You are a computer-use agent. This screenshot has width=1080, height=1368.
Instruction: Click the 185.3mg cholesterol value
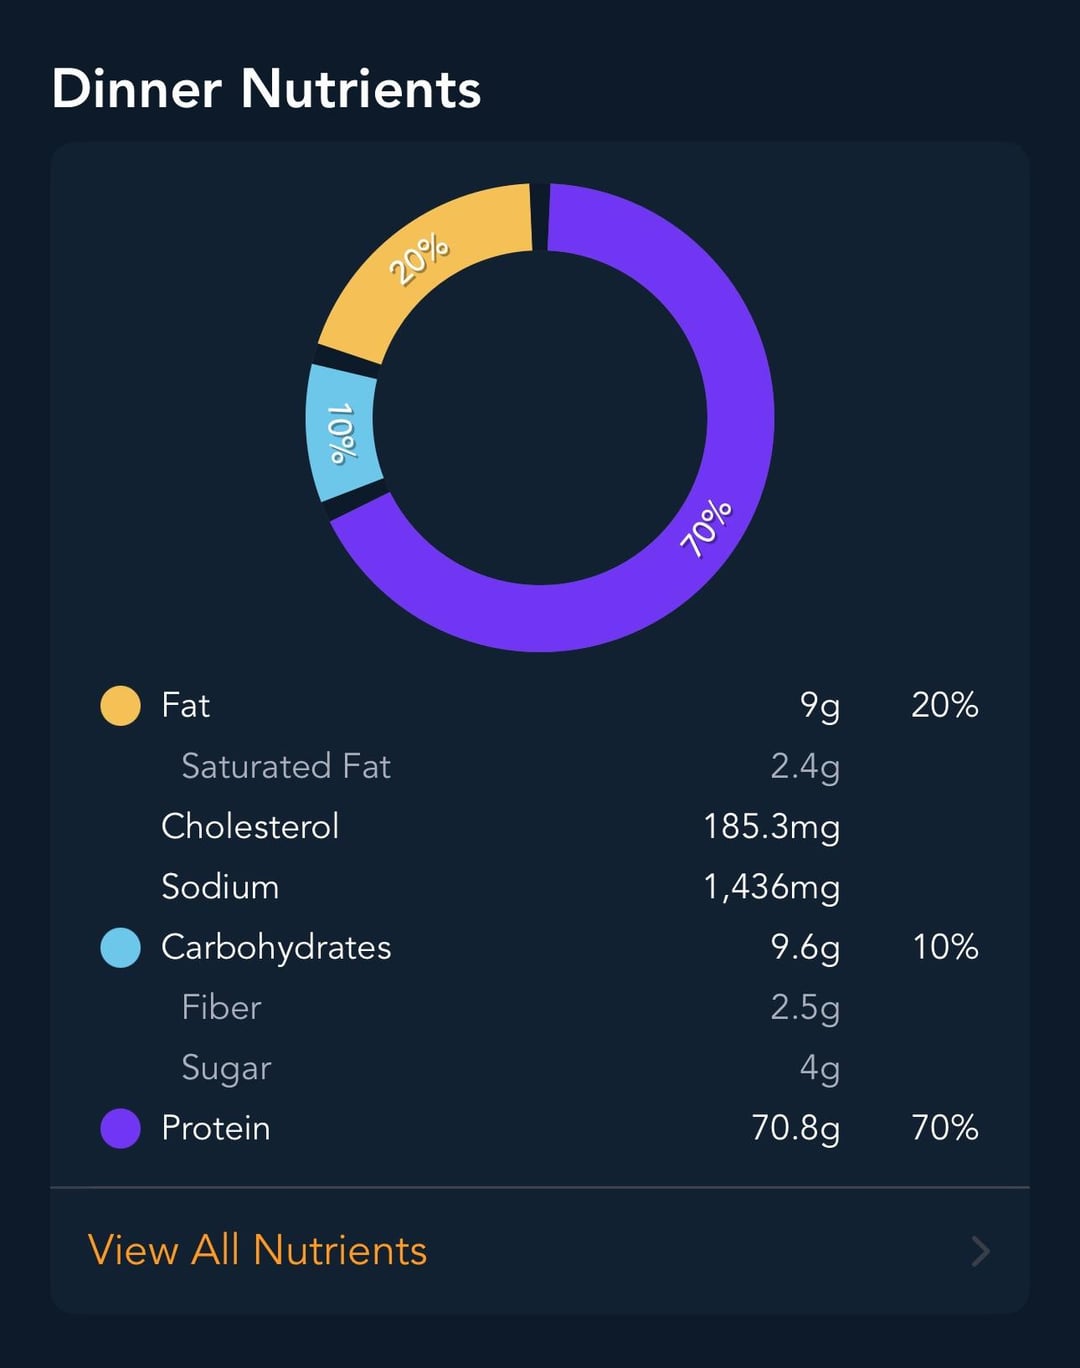pyautogui.click(x=771, y=826)
